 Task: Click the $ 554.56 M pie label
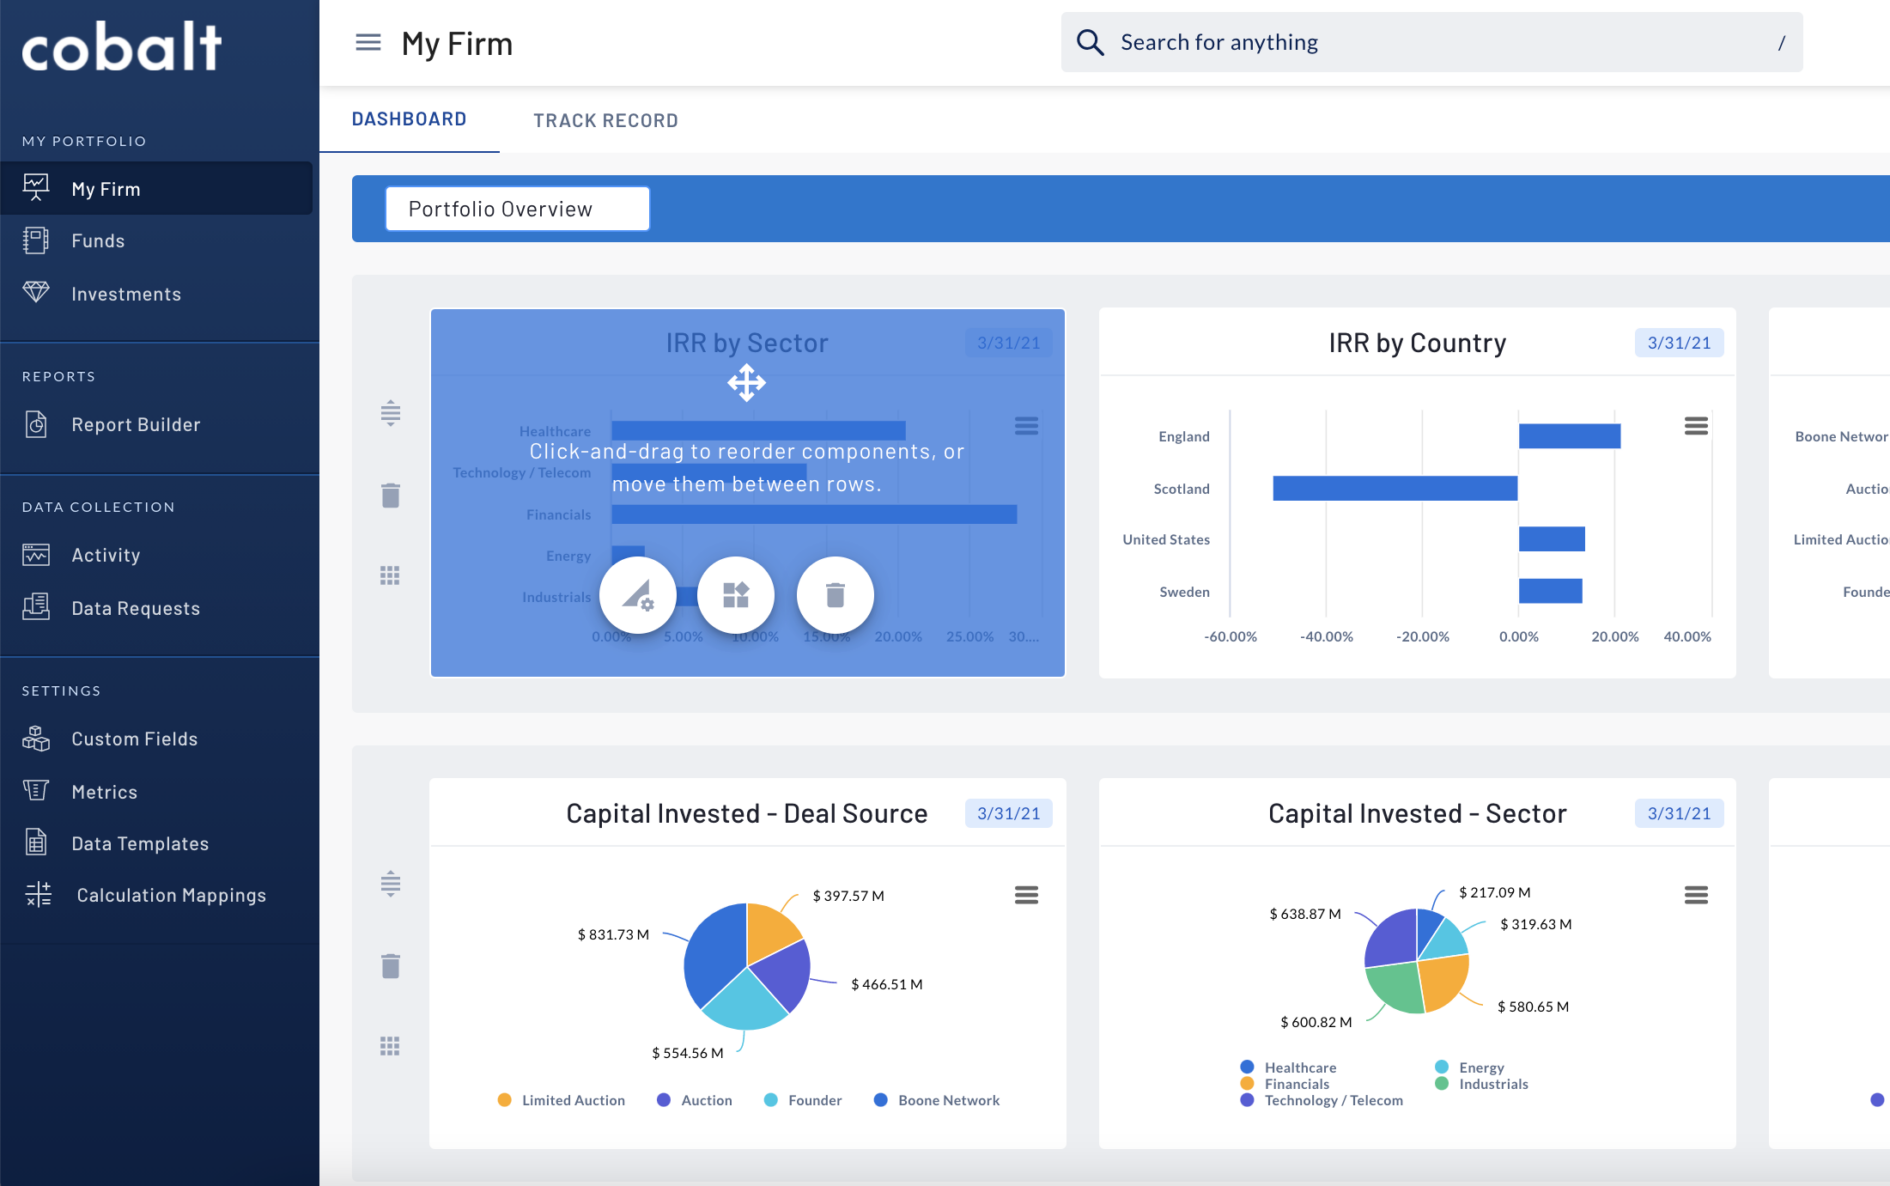(687, 1053)
